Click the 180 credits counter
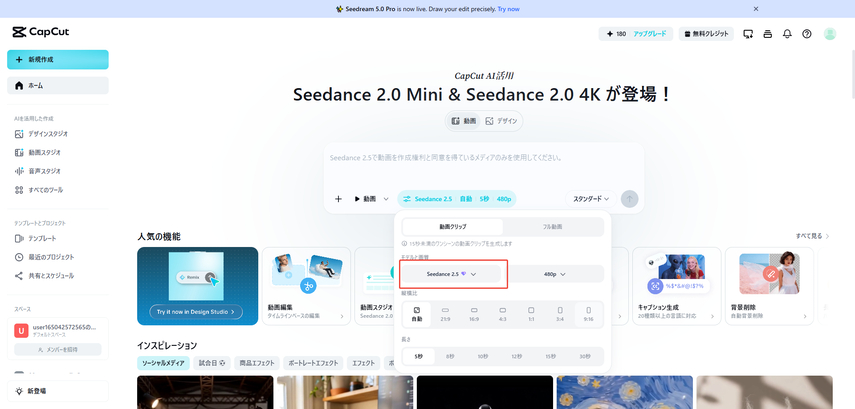The width and height of the screenshot is (855, 409). (616, 34)
